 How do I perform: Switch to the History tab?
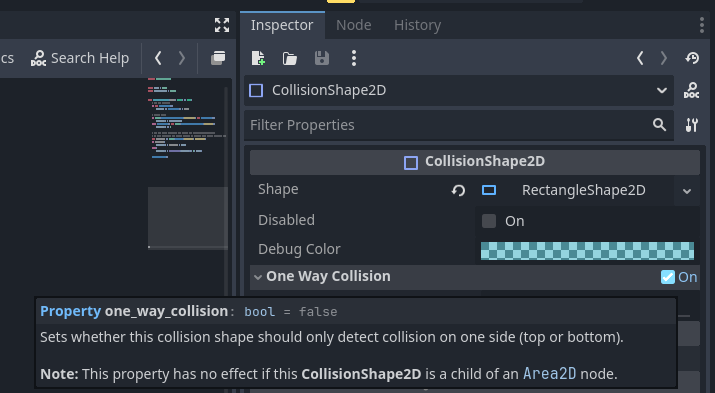[417, 25]
